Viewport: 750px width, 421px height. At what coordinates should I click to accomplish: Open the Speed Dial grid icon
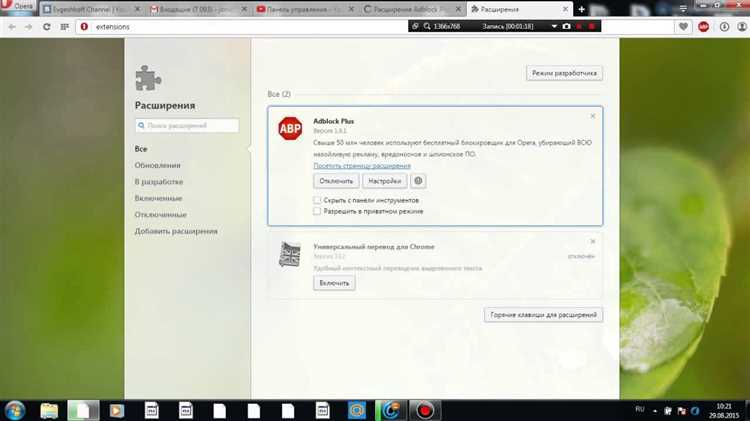(65, 27)
